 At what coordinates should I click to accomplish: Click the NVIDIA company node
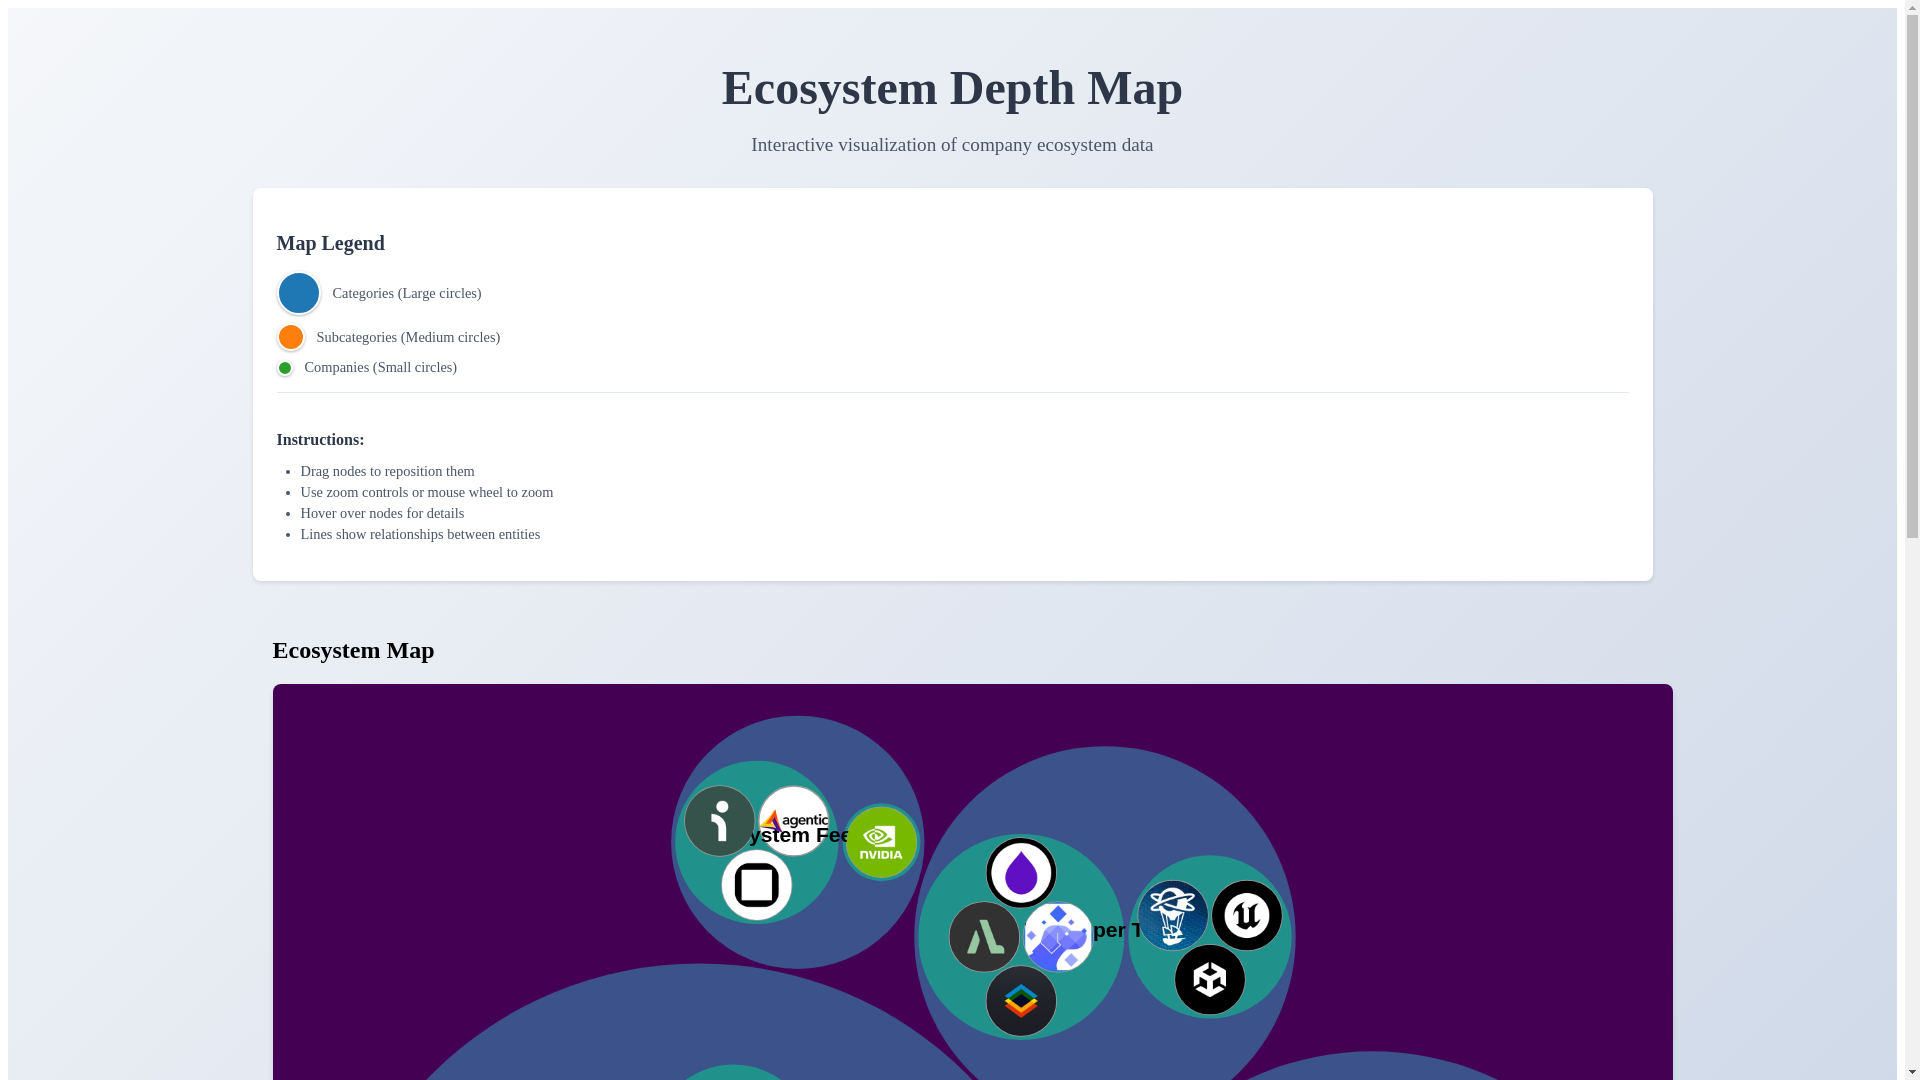click(x=881, y=842)
